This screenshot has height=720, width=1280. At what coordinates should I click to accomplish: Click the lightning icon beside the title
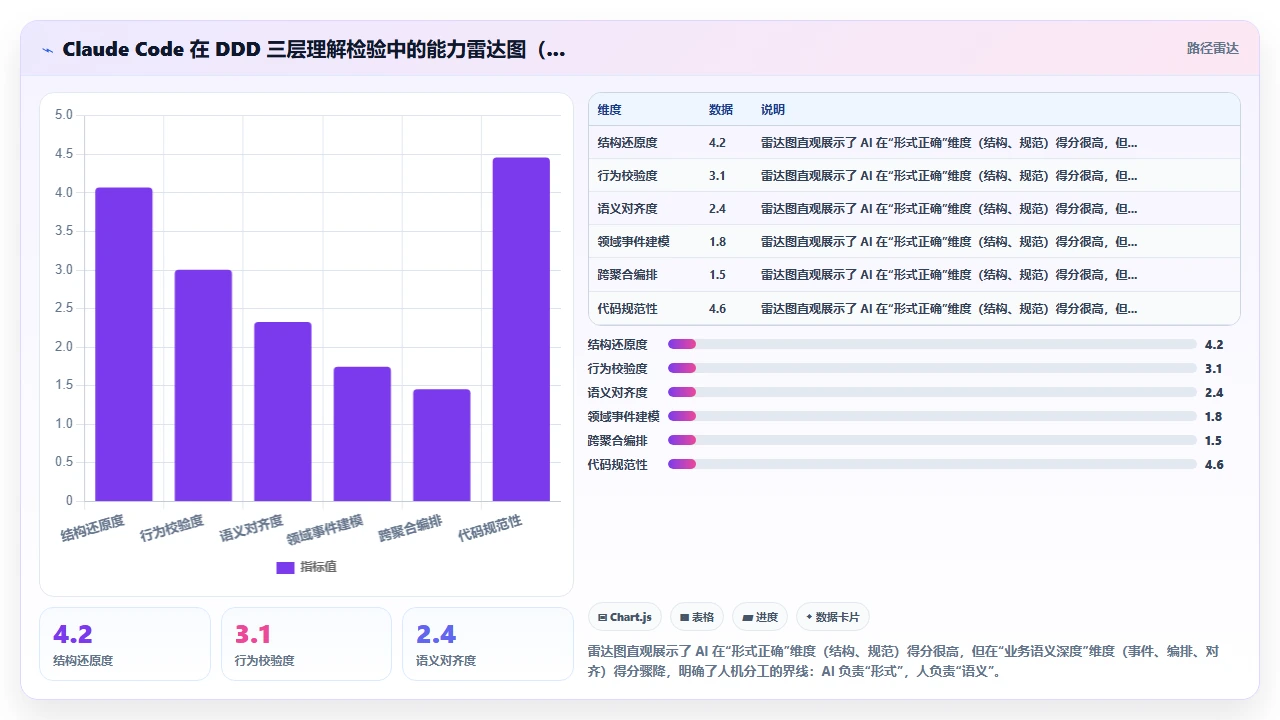[x=47, y=49]
